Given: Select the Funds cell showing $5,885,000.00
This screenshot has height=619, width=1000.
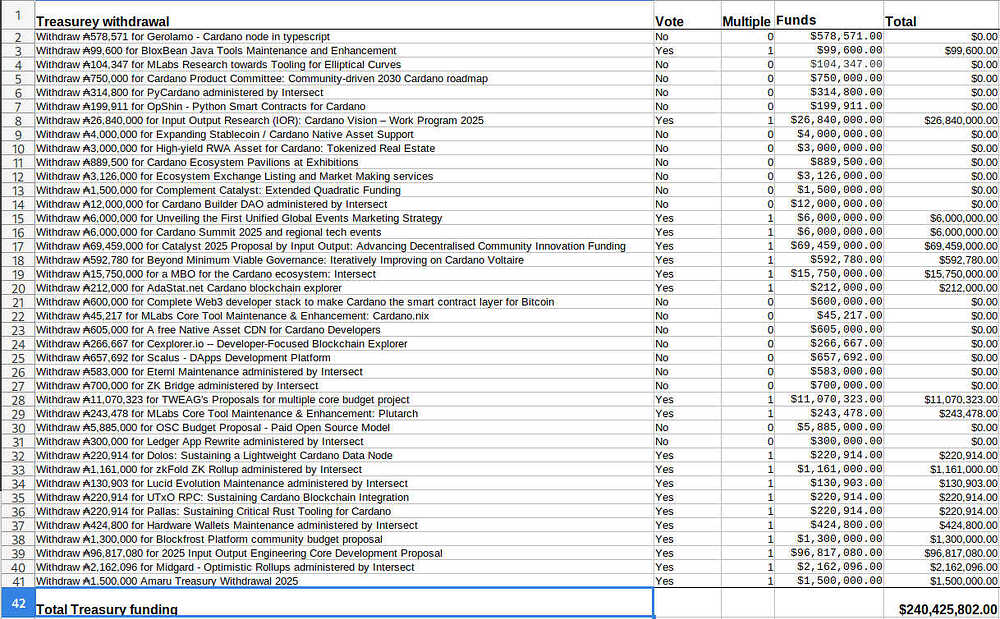Looking at the screenshot, I should click(828, 427).
